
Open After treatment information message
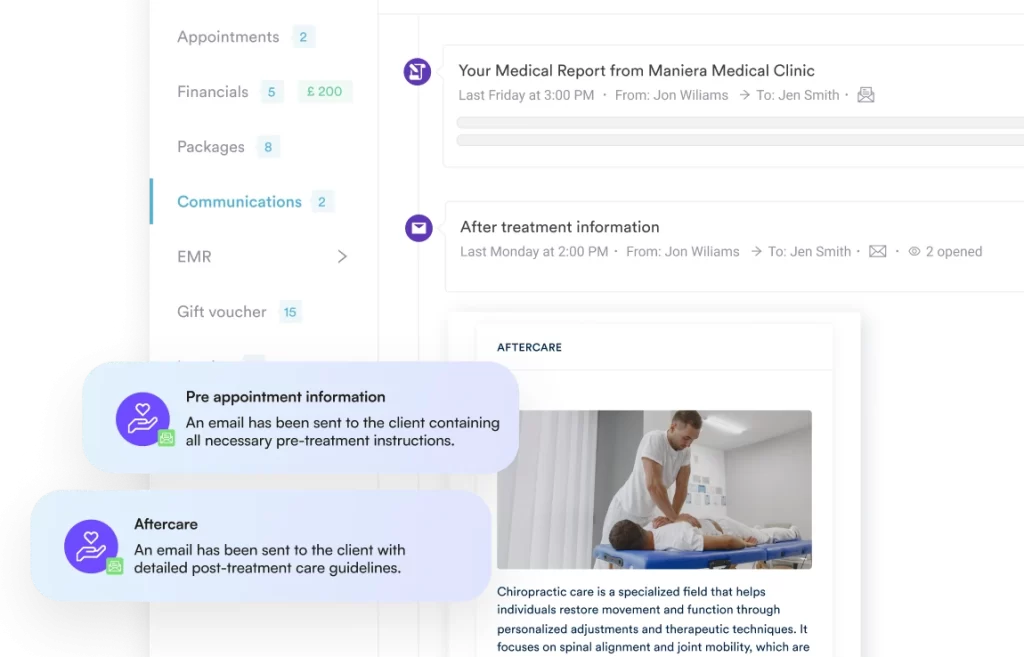[560, 227]
